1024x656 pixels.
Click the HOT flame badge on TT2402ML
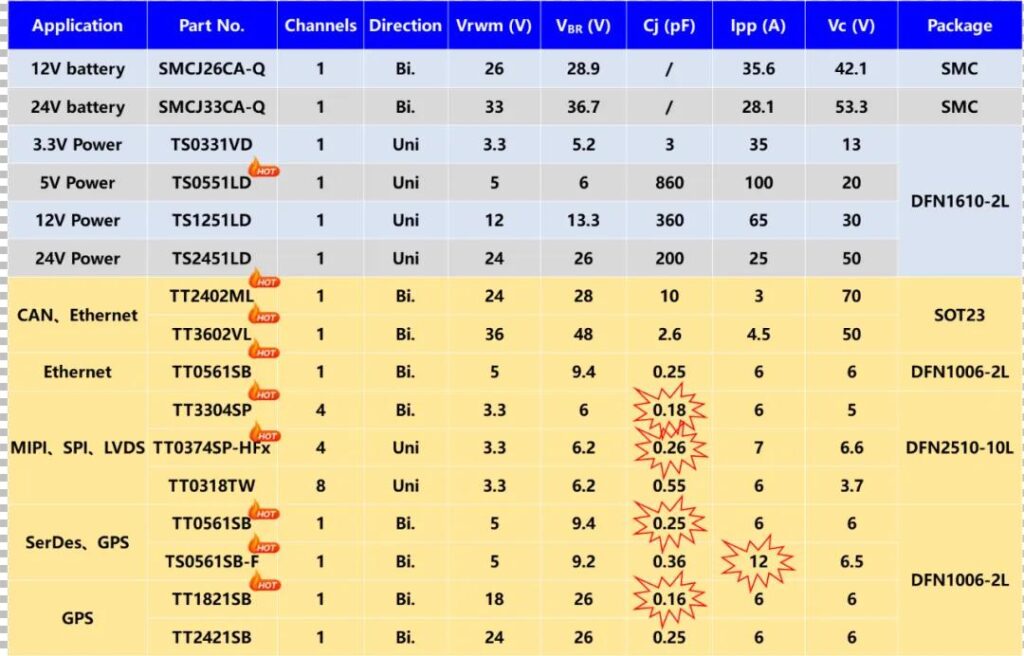(x=263, y=281)
